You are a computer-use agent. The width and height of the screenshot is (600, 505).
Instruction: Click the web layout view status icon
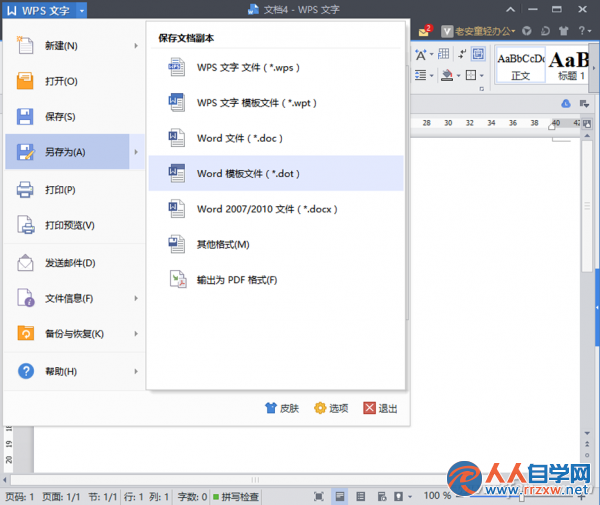coord(382,497)
